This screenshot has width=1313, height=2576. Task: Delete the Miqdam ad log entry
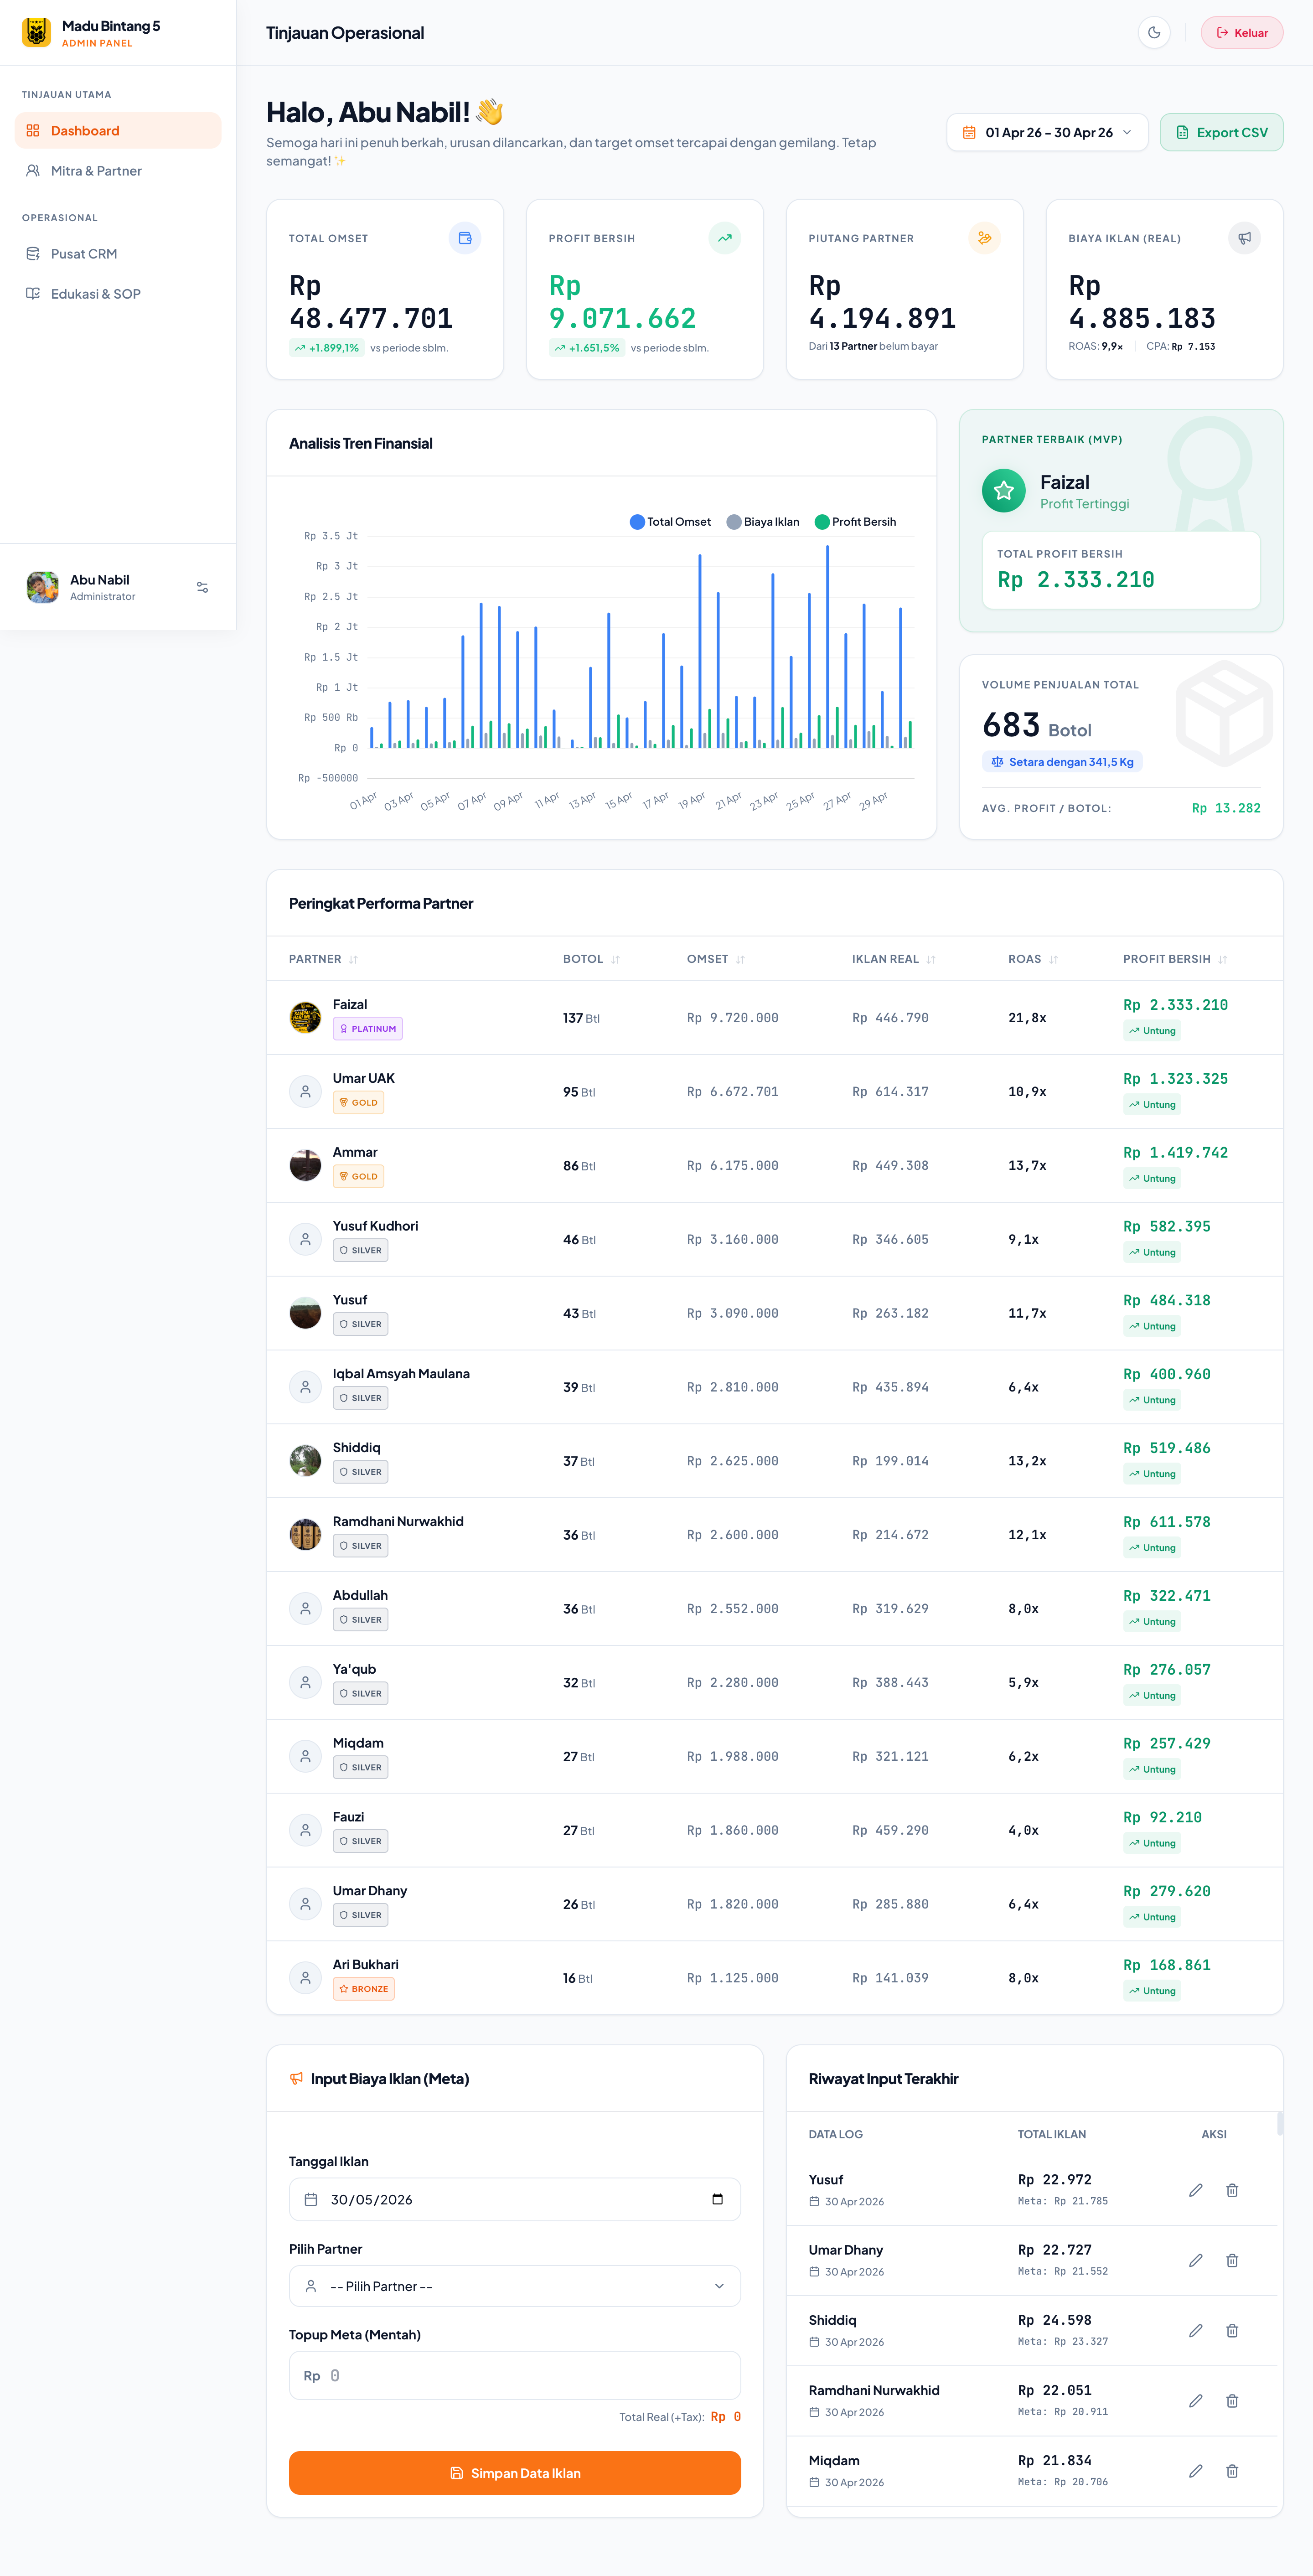(x=1232, y=2471)
